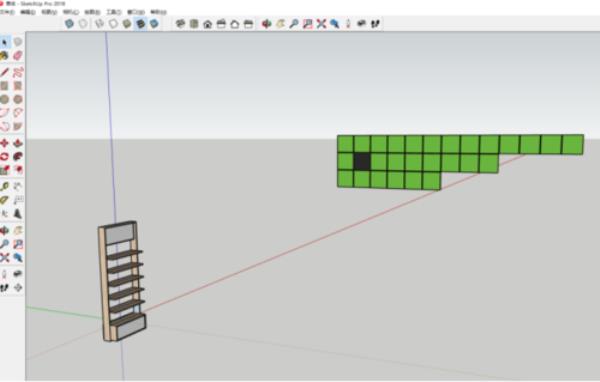
Task: Pick the Eraser tool in left toolbar
Action: tap(18, 56)
